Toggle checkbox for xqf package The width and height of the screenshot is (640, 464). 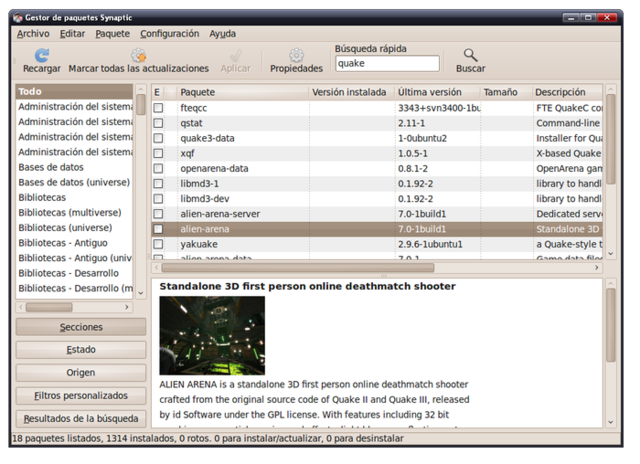(158, 153)
